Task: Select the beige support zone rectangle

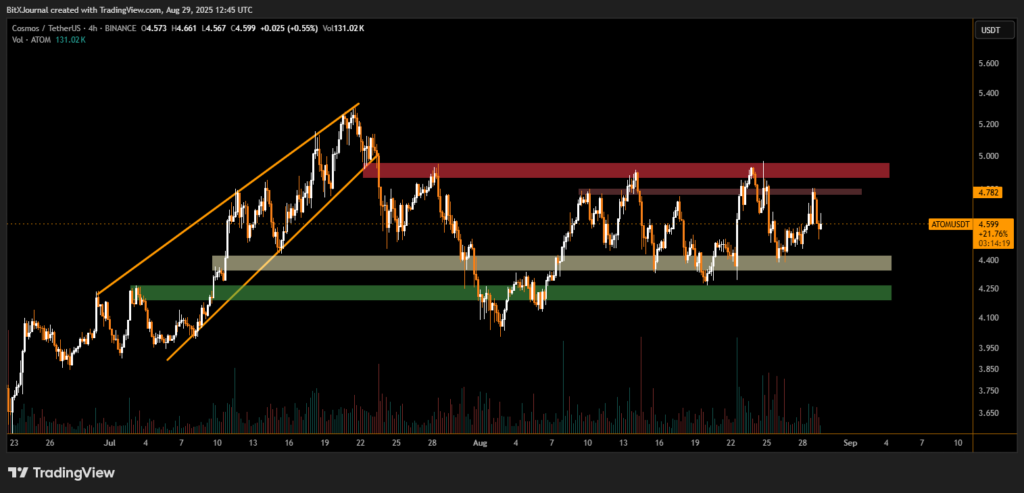Action: [550, 263]
